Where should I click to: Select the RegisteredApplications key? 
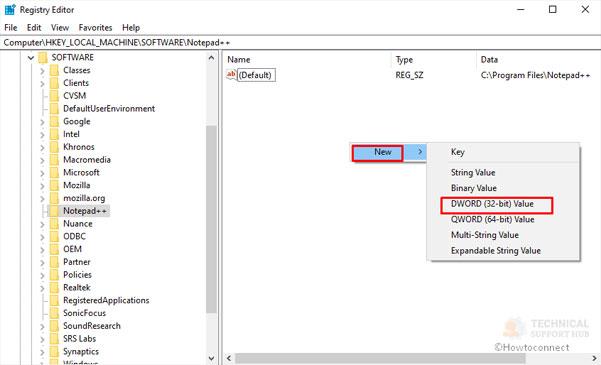[x=106, y=300]
